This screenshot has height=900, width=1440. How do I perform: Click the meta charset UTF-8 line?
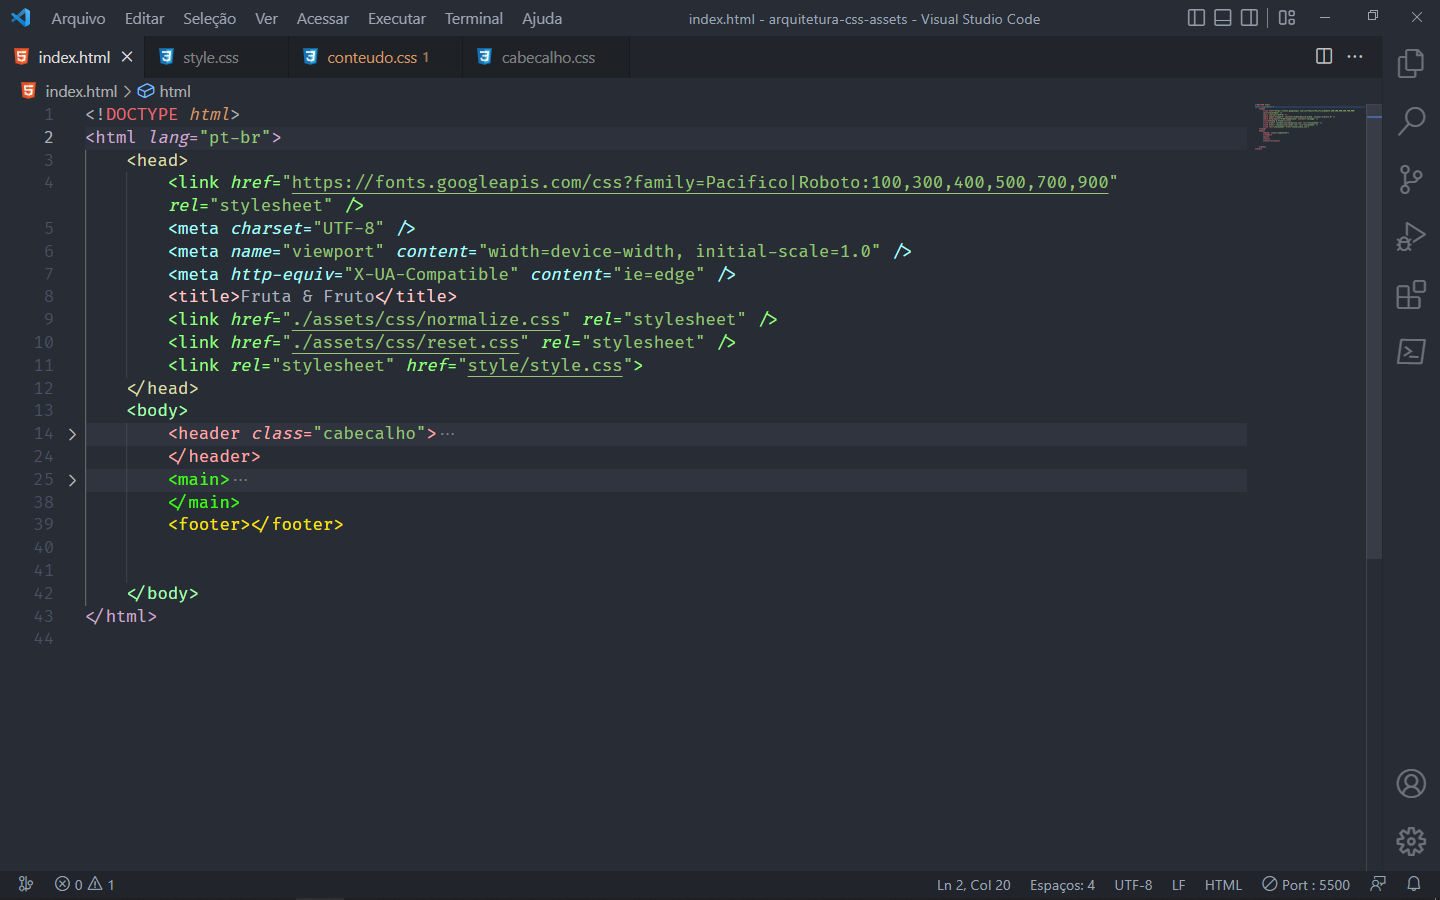tap(291, 228)
